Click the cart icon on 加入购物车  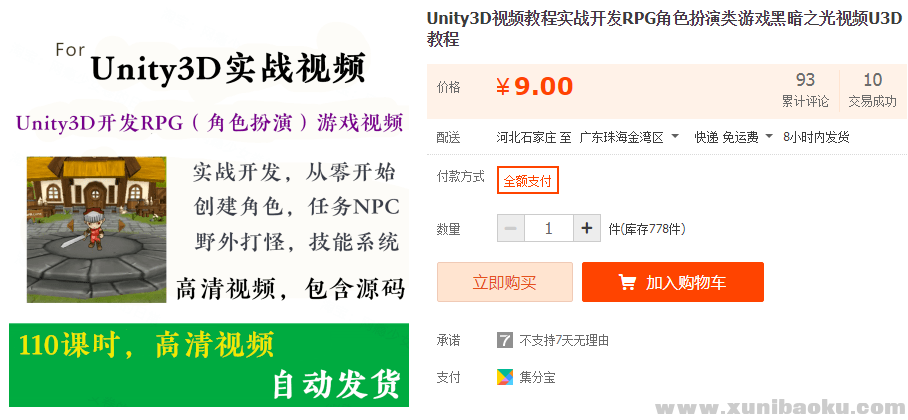click(628, 283)
